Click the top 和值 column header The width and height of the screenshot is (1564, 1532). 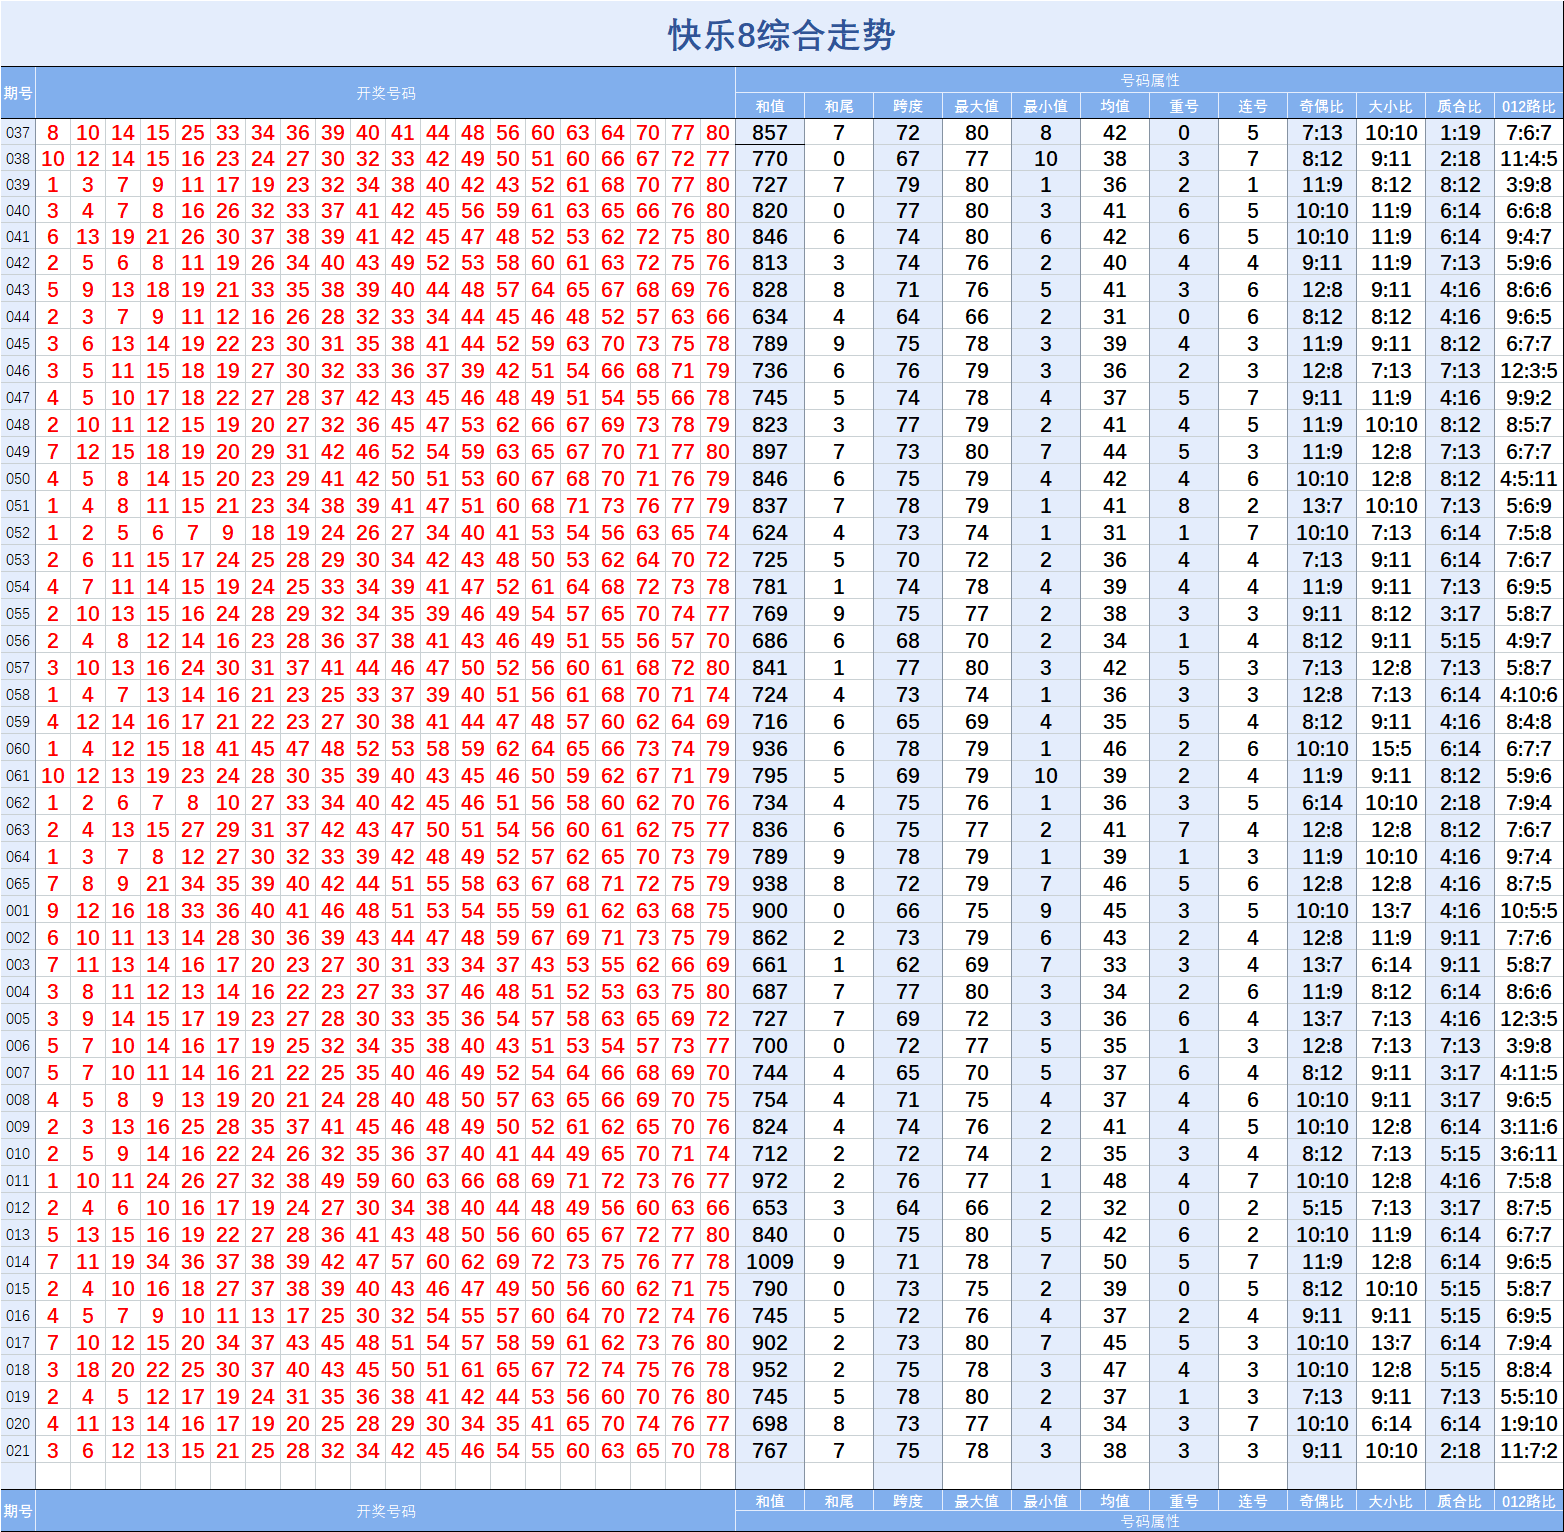[770, 106]
